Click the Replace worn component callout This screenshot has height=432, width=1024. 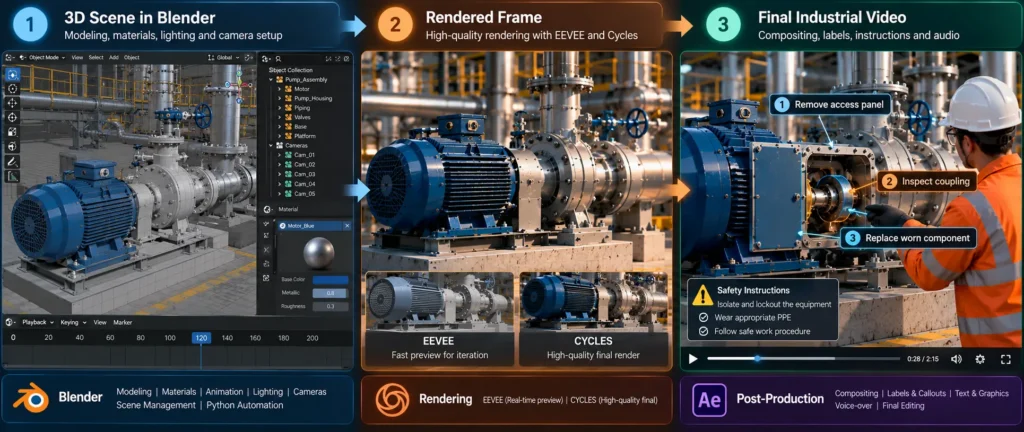[x=910, y=238]
